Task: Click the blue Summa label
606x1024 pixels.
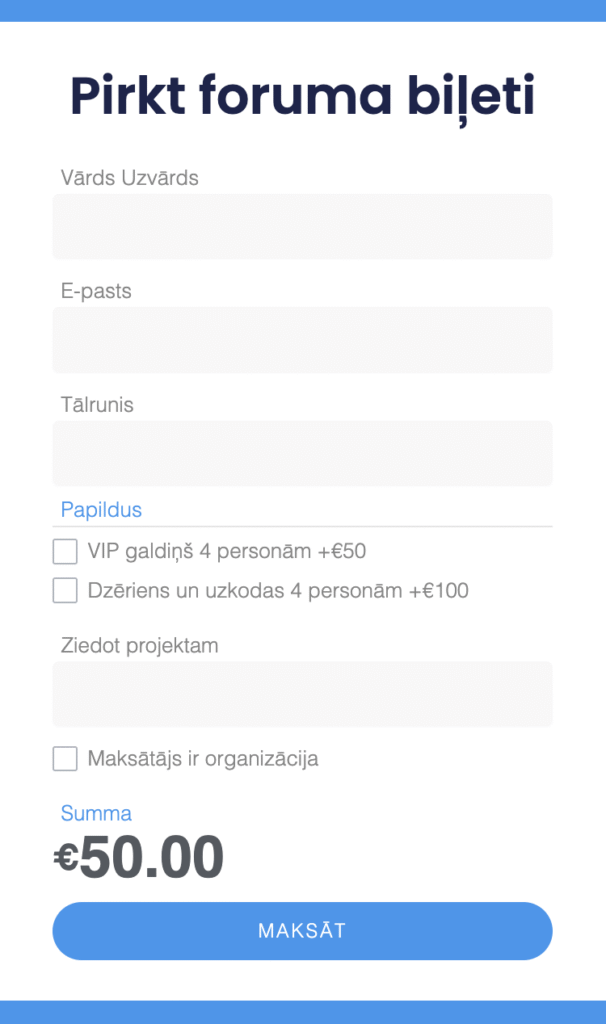Action: pos(96,813)
